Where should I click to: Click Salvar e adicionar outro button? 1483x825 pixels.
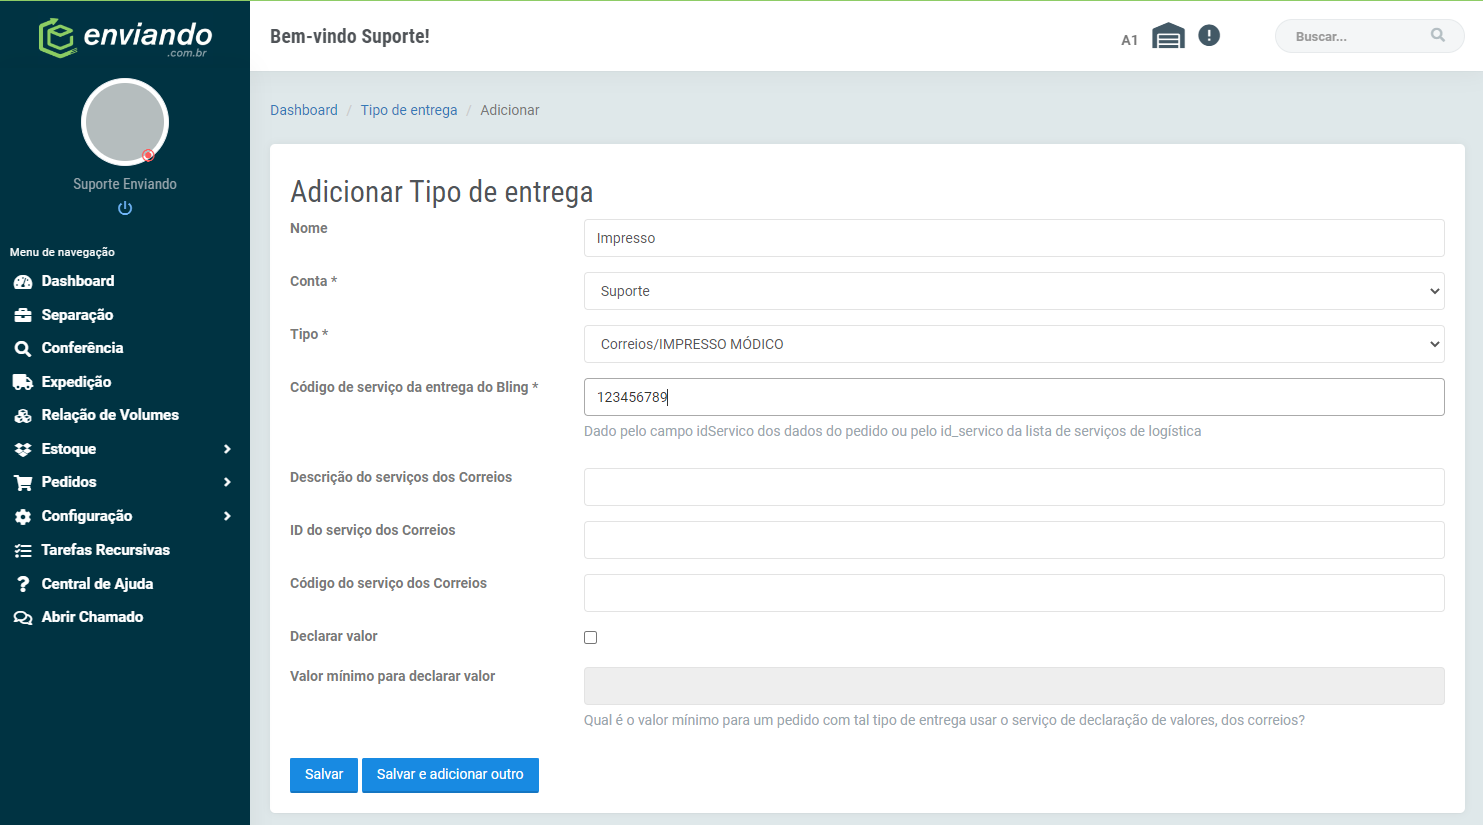(x=450, y=775)
